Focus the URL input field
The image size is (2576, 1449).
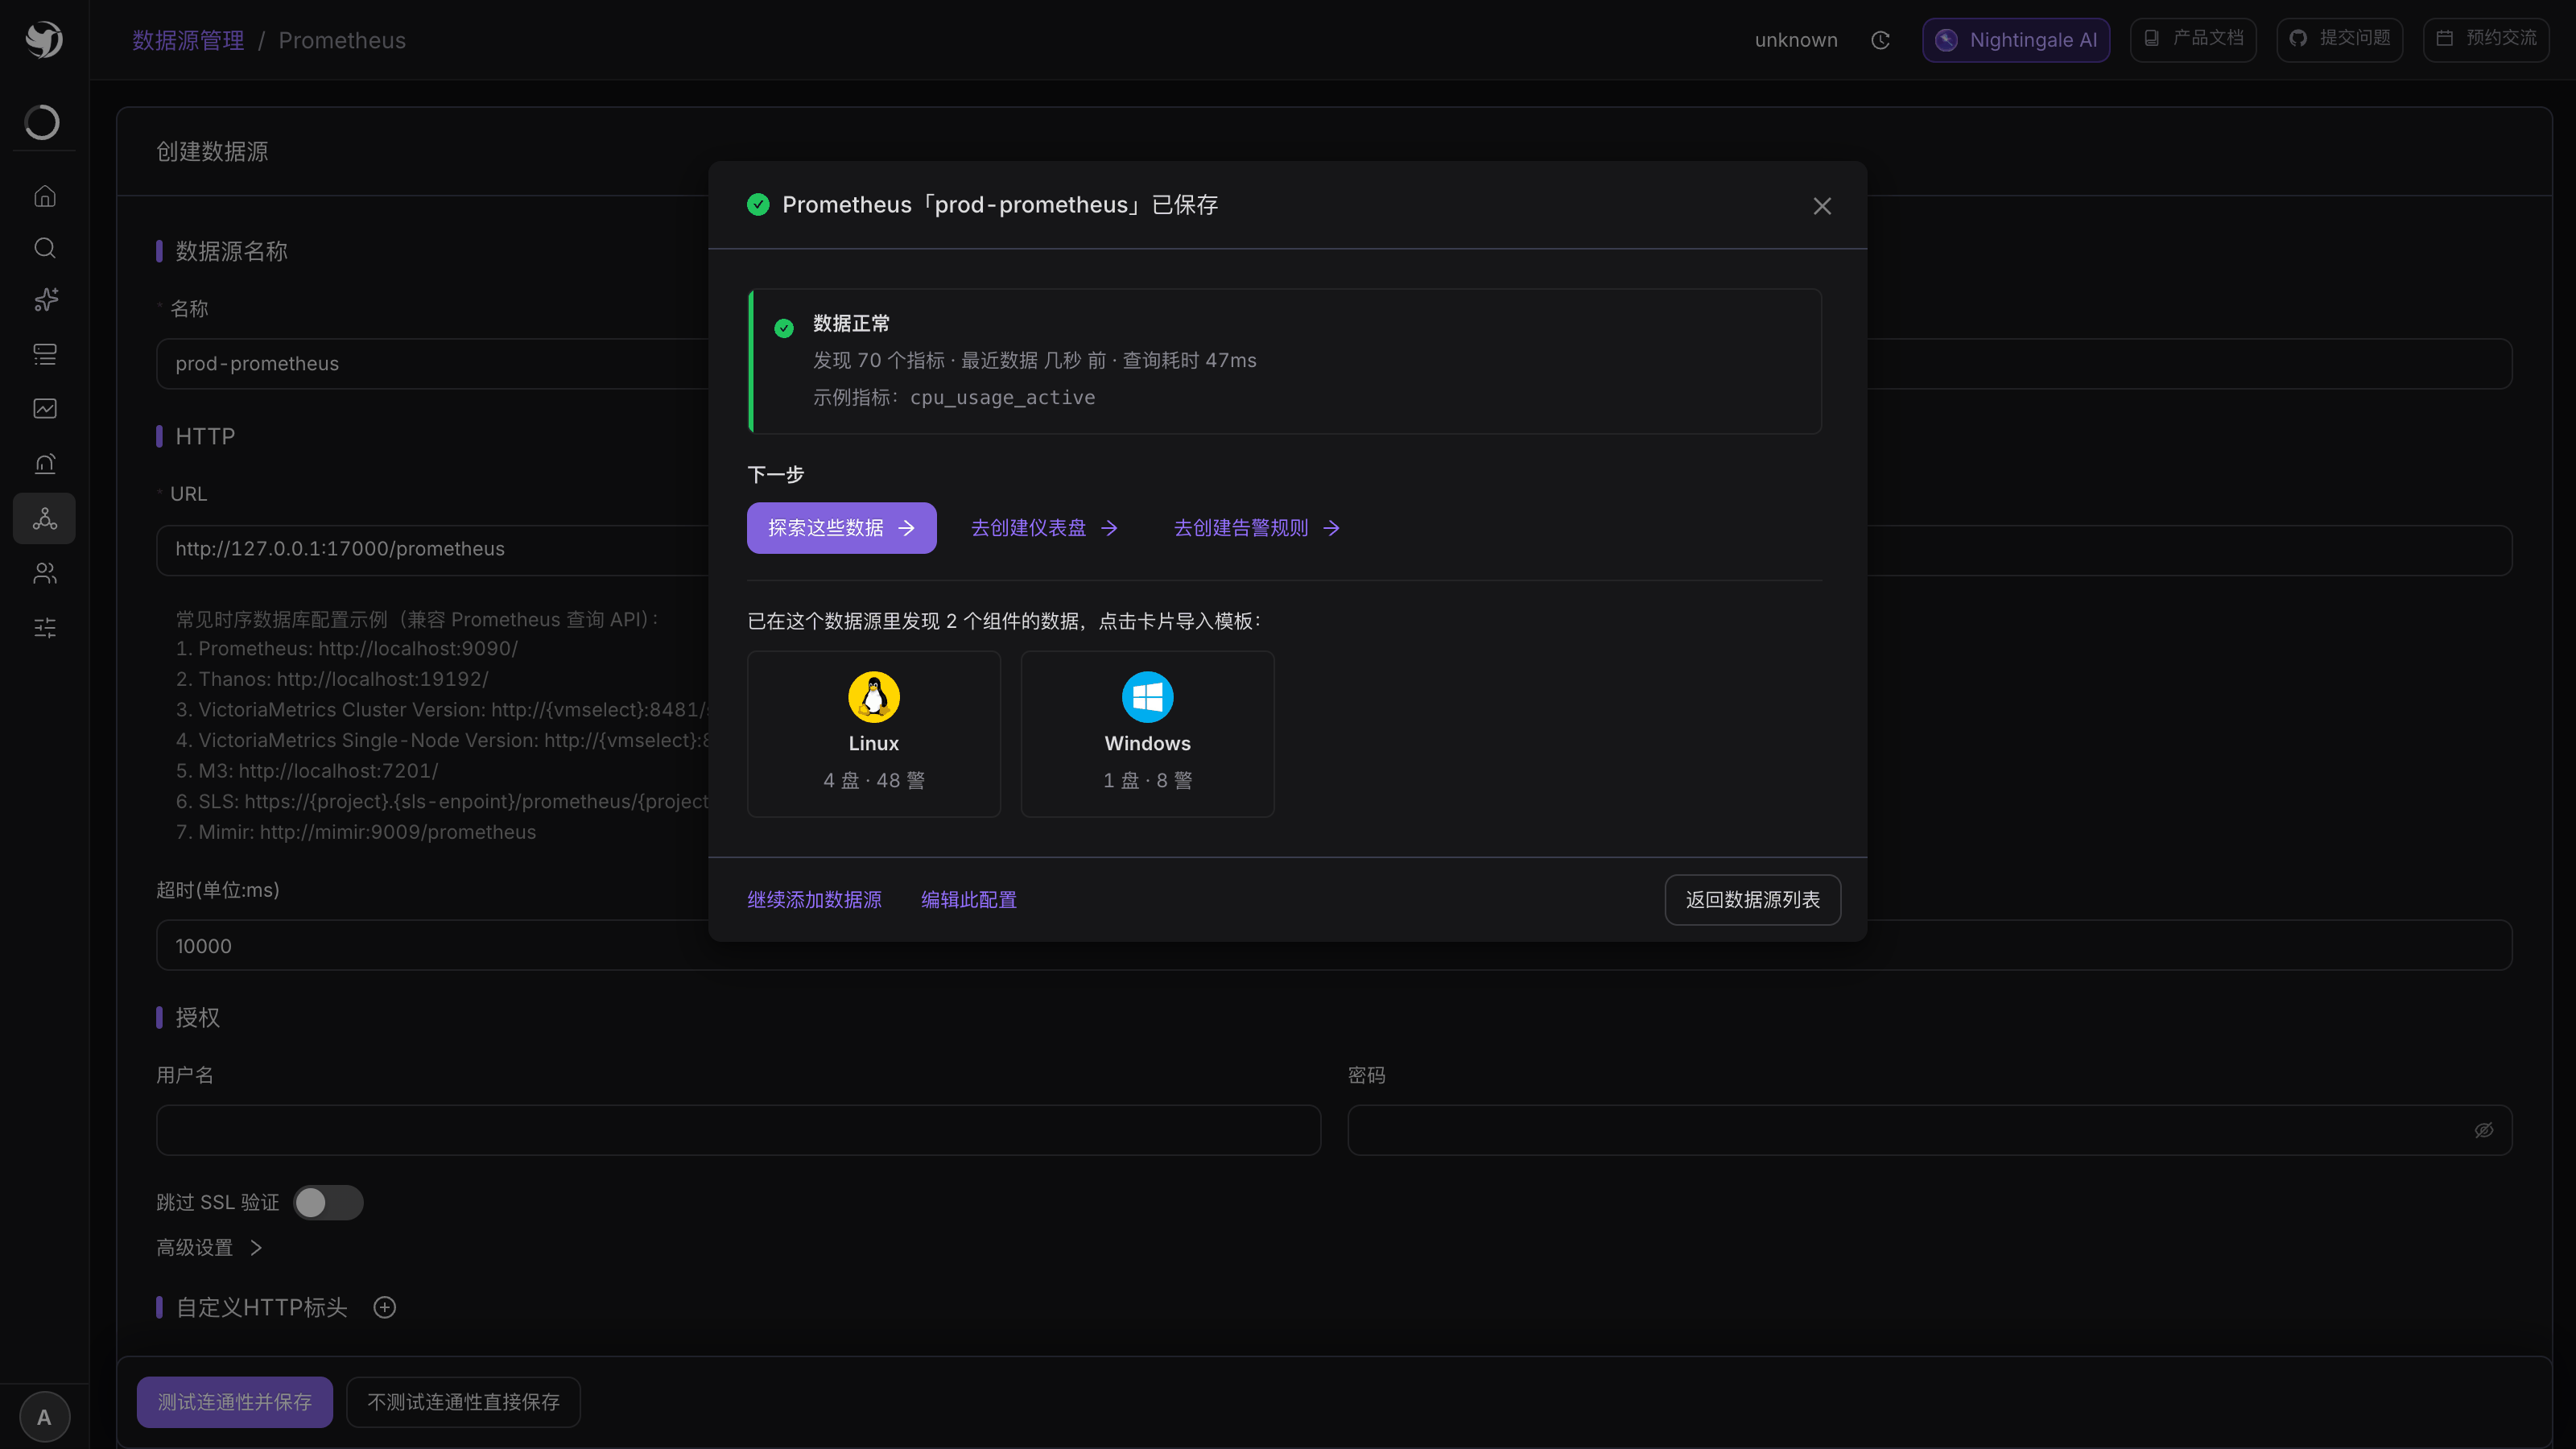tap(1334, 549)
